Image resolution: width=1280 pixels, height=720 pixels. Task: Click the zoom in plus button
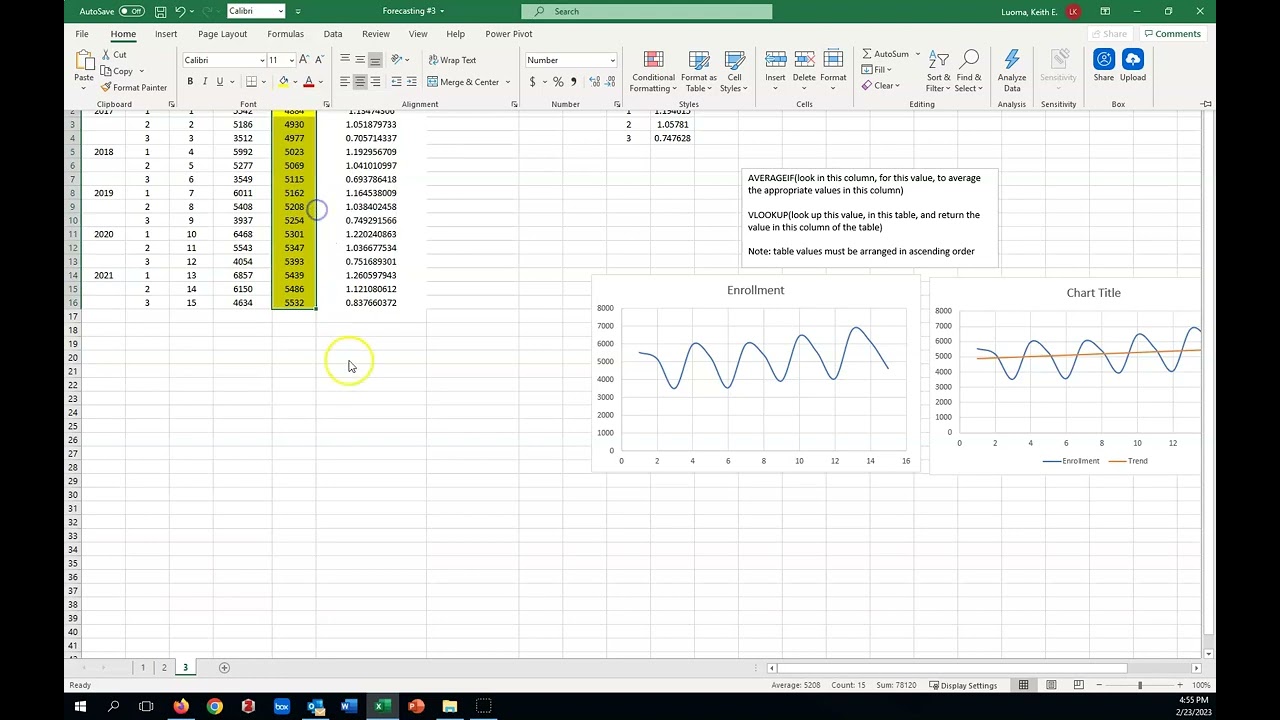(1180, 685)
